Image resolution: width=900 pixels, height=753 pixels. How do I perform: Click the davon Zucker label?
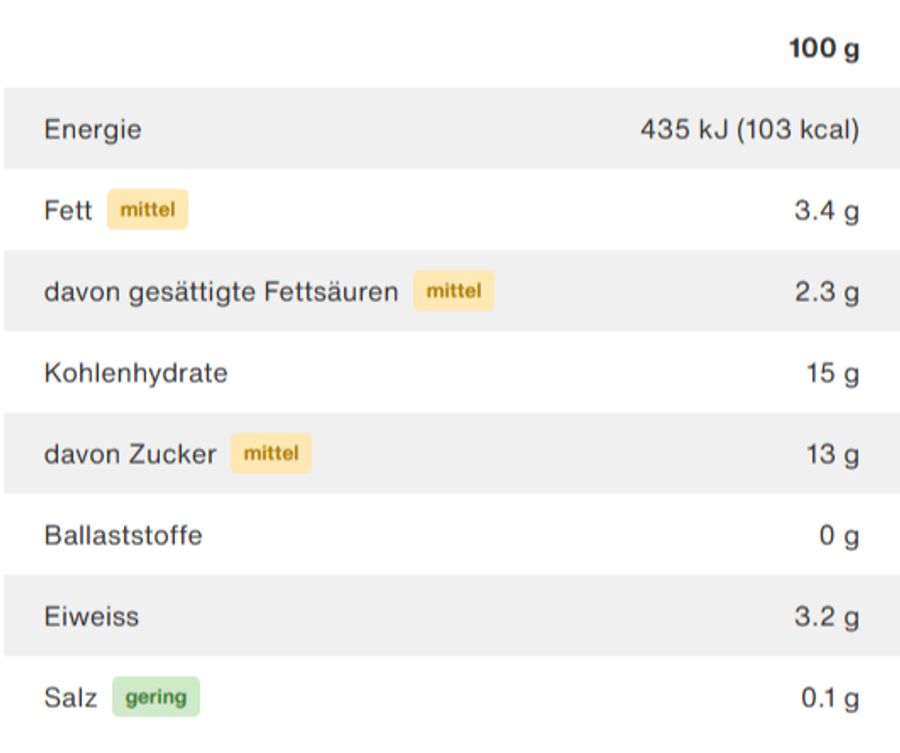point(130,454)
